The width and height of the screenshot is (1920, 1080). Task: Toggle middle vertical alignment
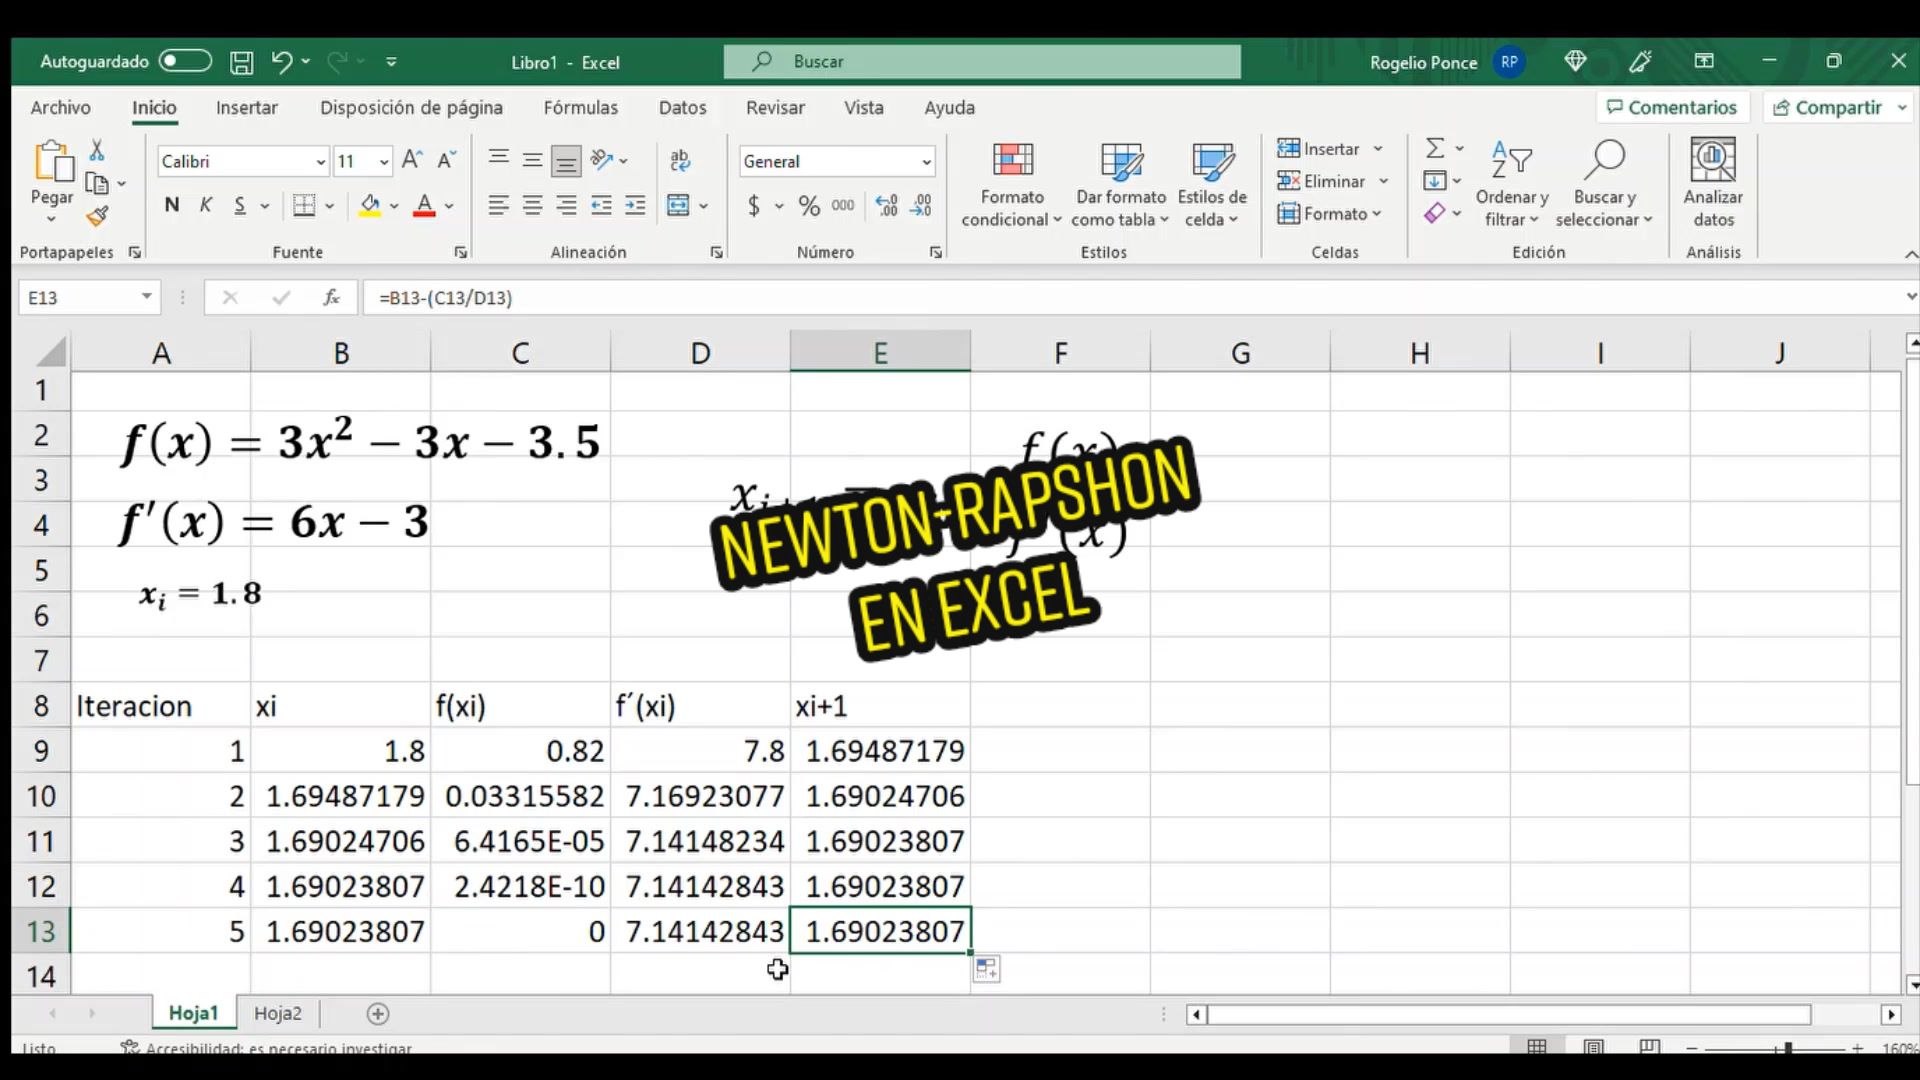pyautogui.click(x=532, y=160)
